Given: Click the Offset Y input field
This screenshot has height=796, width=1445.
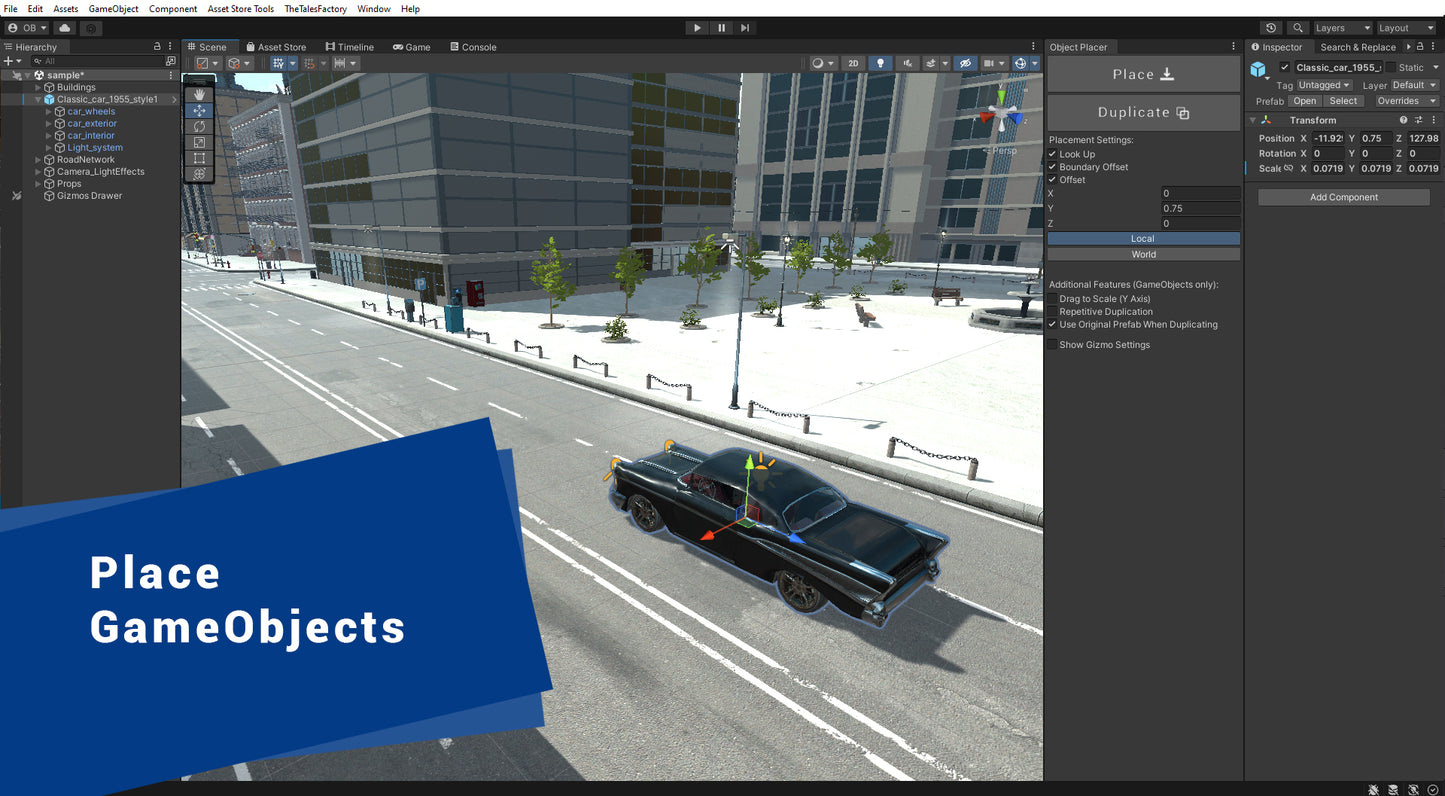Looking at the screenshot, I should pyautogui.click(x=1200, y=208).
